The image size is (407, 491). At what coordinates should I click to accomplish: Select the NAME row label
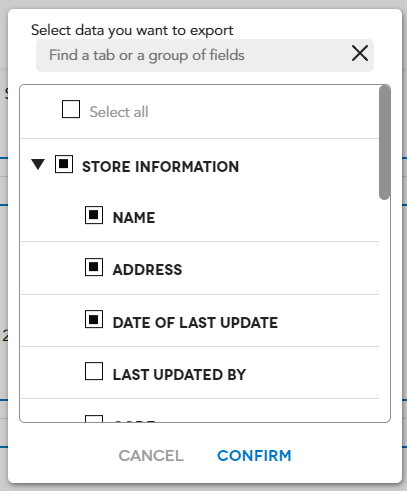click(134, 218)
